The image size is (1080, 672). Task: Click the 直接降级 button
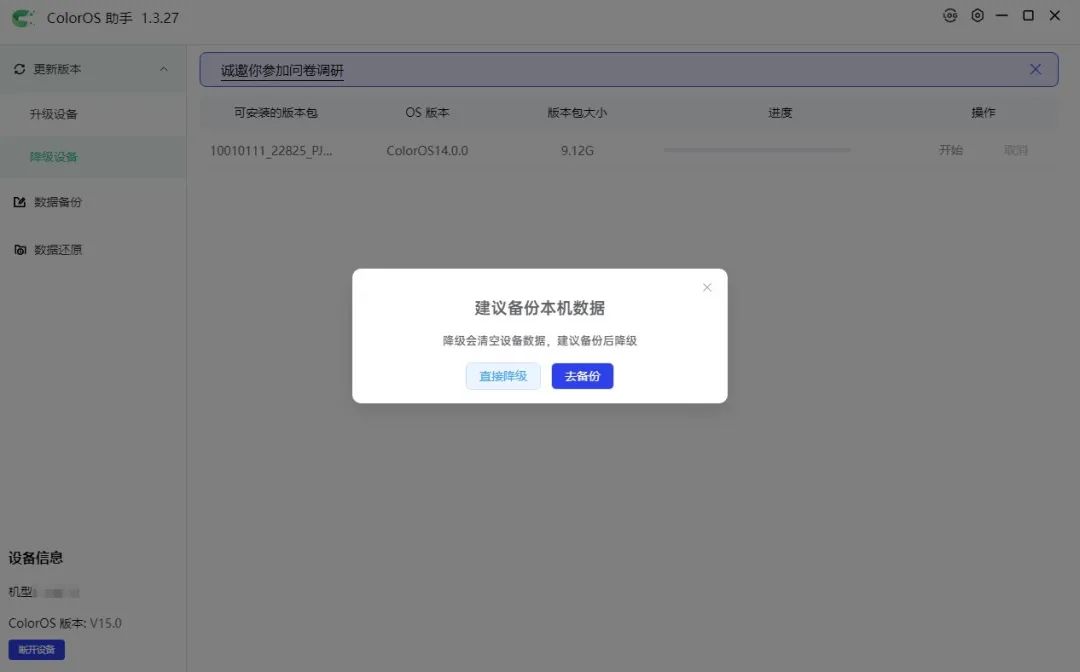click(503, 376)
